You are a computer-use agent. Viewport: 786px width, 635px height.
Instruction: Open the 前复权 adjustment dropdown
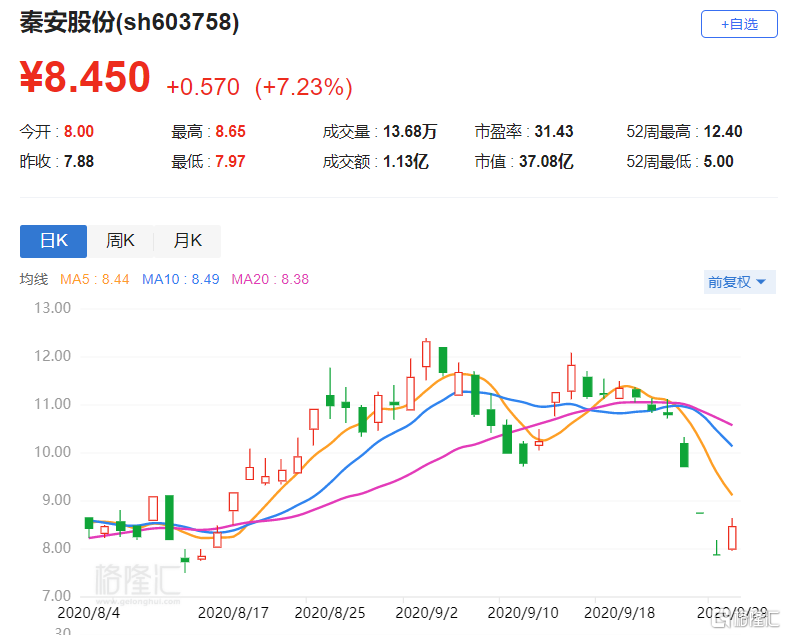coord(739,282)
